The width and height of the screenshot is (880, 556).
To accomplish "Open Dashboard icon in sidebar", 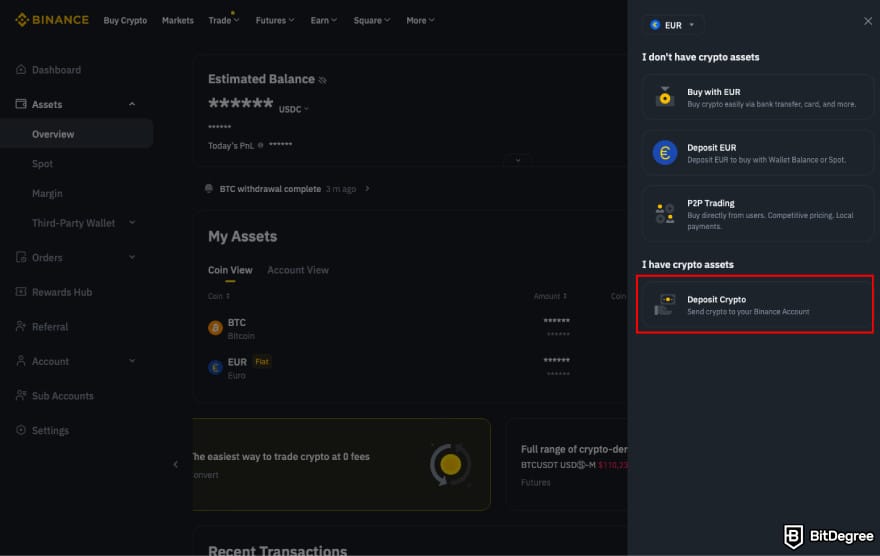I will [21, 70].
